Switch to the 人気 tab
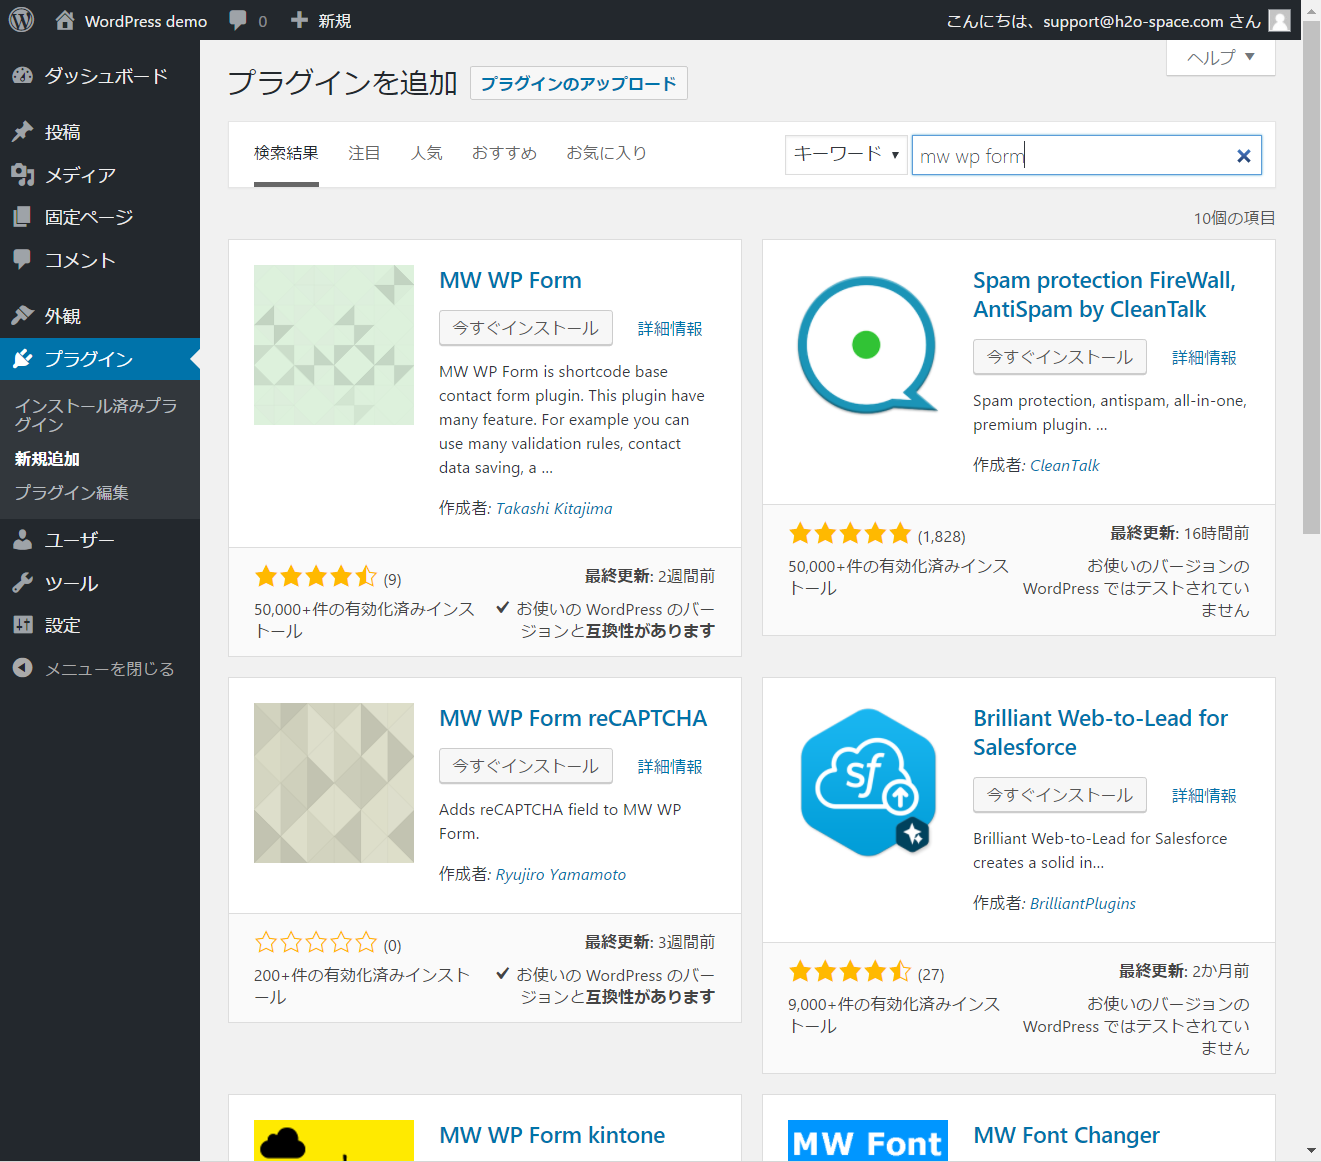 426,153
